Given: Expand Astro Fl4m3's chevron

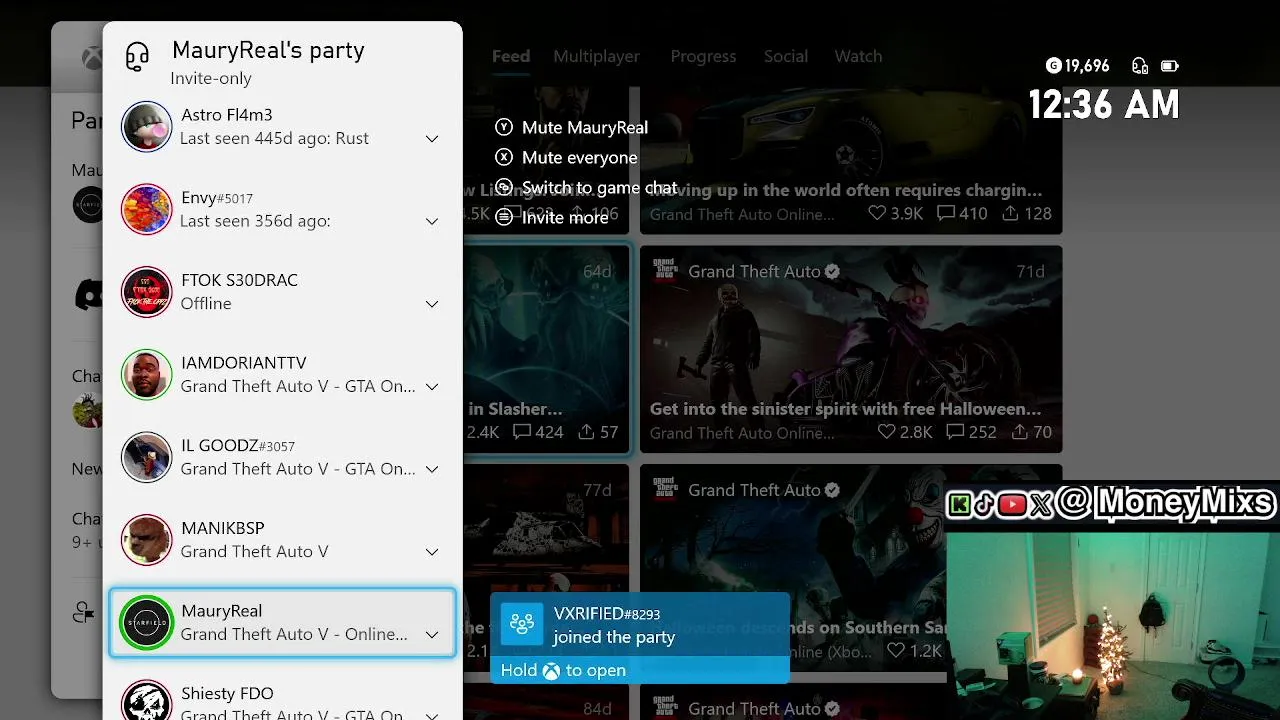Looking at the screenshot, I should tap(432, 139).
